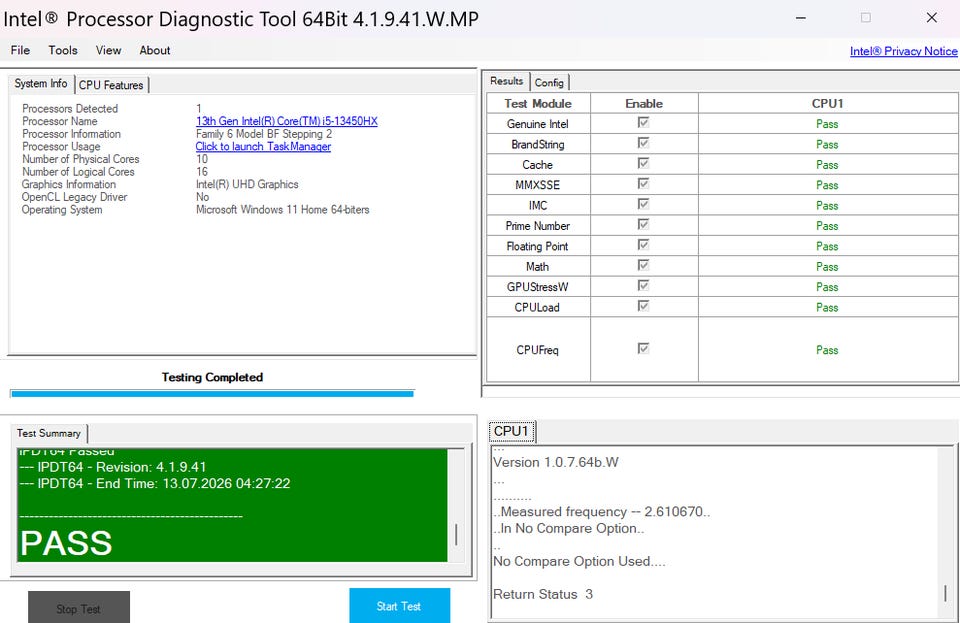Toggle the GPUStressW test checkbox

click(643, 285)
